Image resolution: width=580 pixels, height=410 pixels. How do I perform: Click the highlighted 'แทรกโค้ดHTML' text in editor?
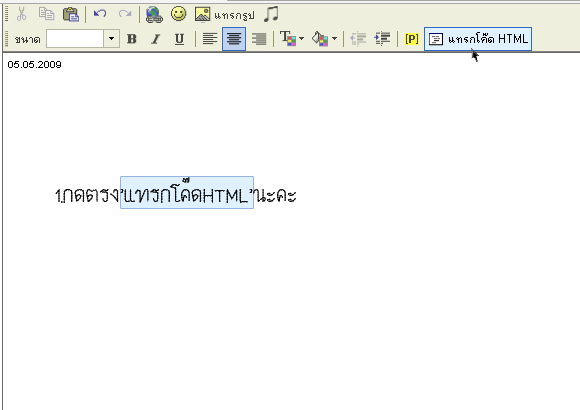[187, 192]
